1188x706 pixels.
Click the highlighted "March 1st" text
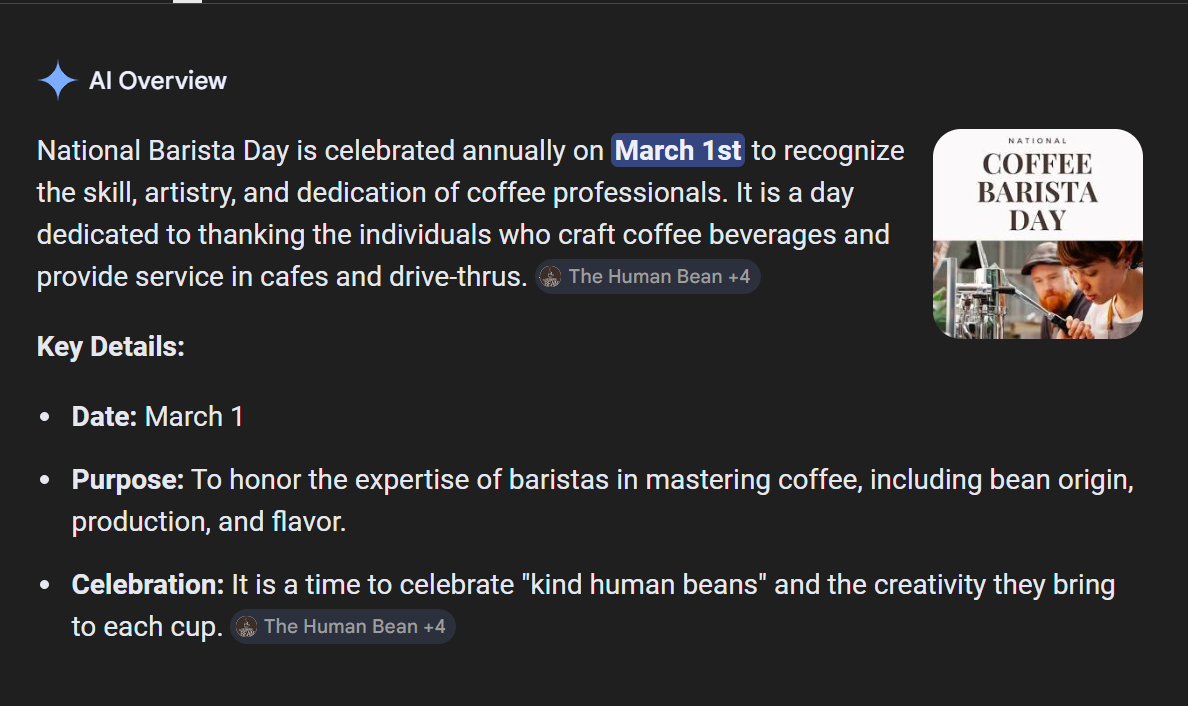678,151
